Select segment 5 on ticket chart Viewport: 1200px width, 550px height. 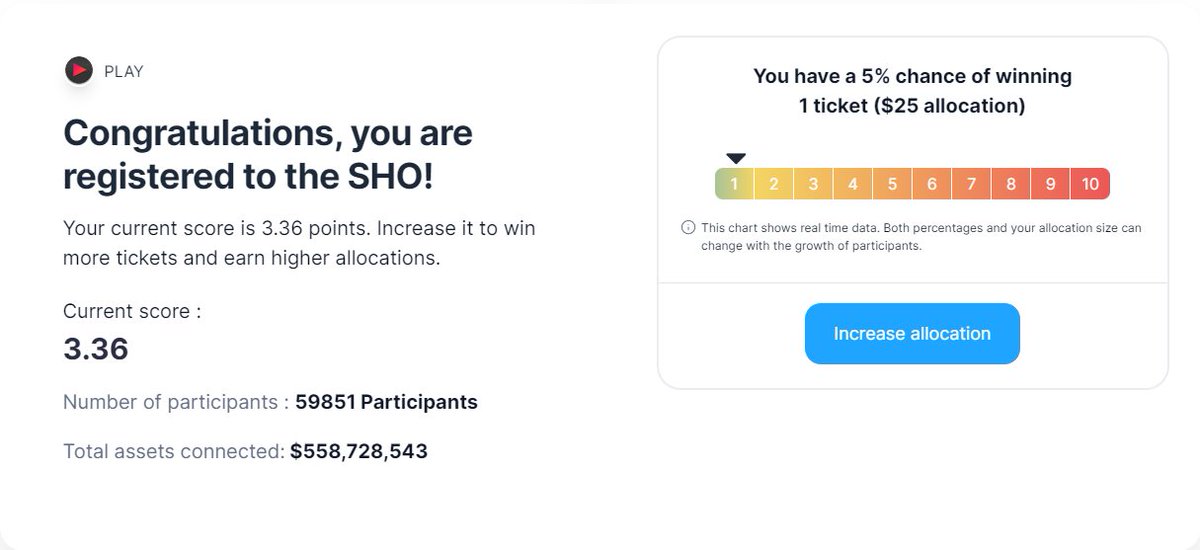point(892,184)
